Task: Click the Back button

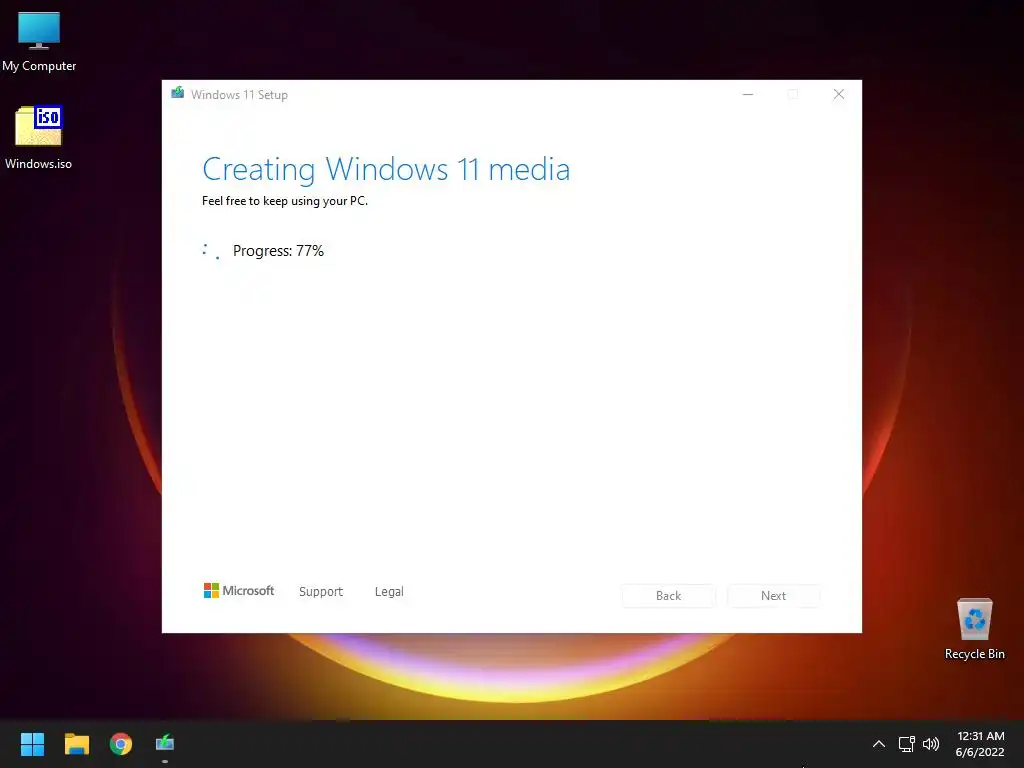Action: tap(668, 596)
